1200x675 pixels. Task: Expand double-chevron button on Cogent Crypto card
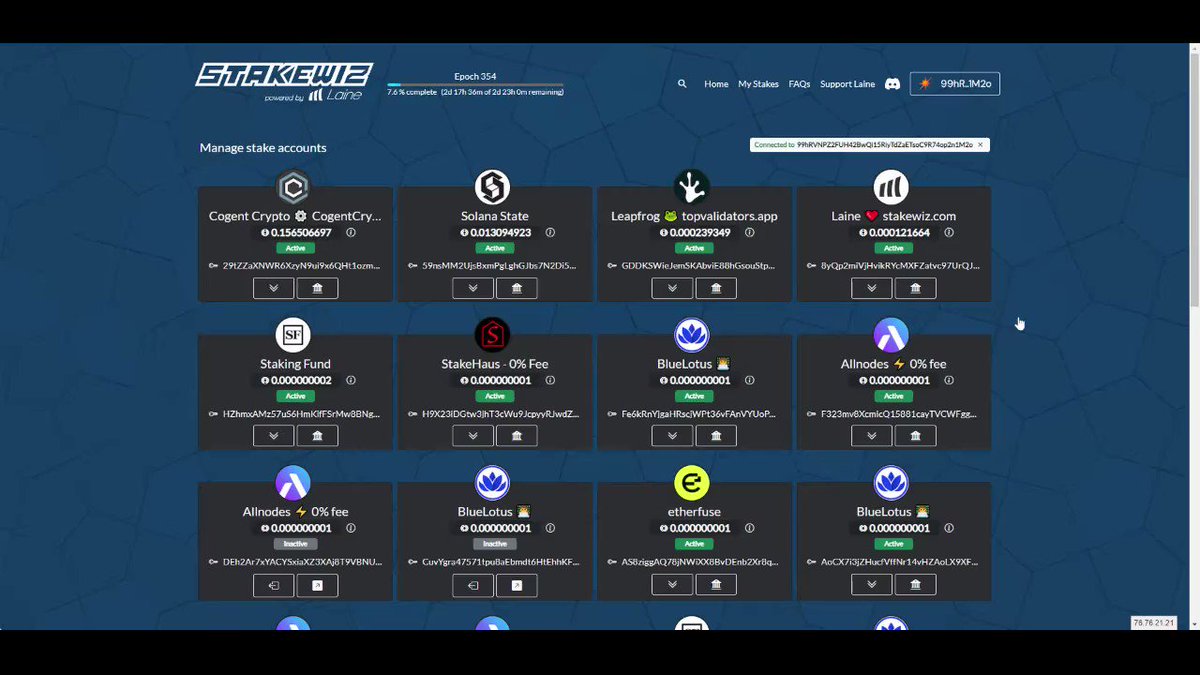coord(273,288)
